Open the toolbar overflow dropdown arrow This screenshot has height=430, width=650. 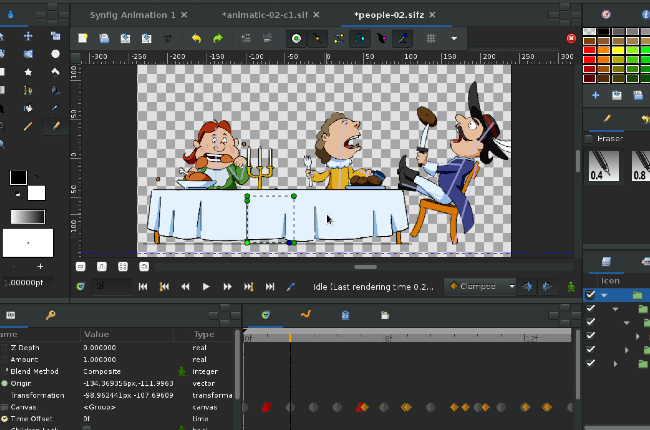(x=454, y=38)
